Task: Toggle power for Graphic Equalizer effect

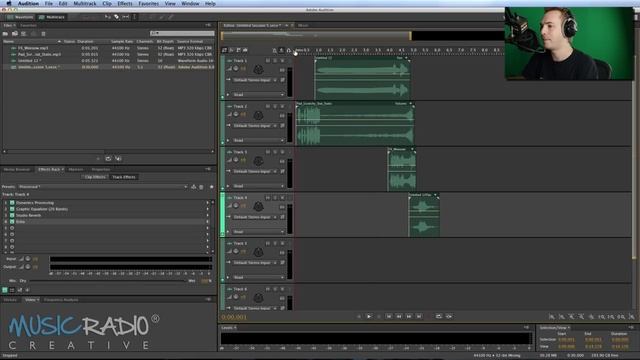Action: coord(12,209)
